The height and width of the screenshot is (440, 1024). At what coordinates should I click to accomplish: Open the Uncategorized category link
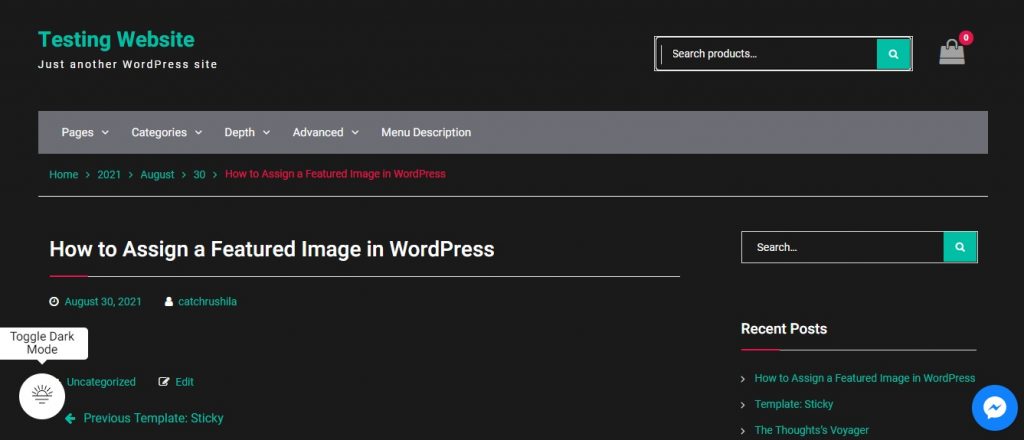pos(101,382)
